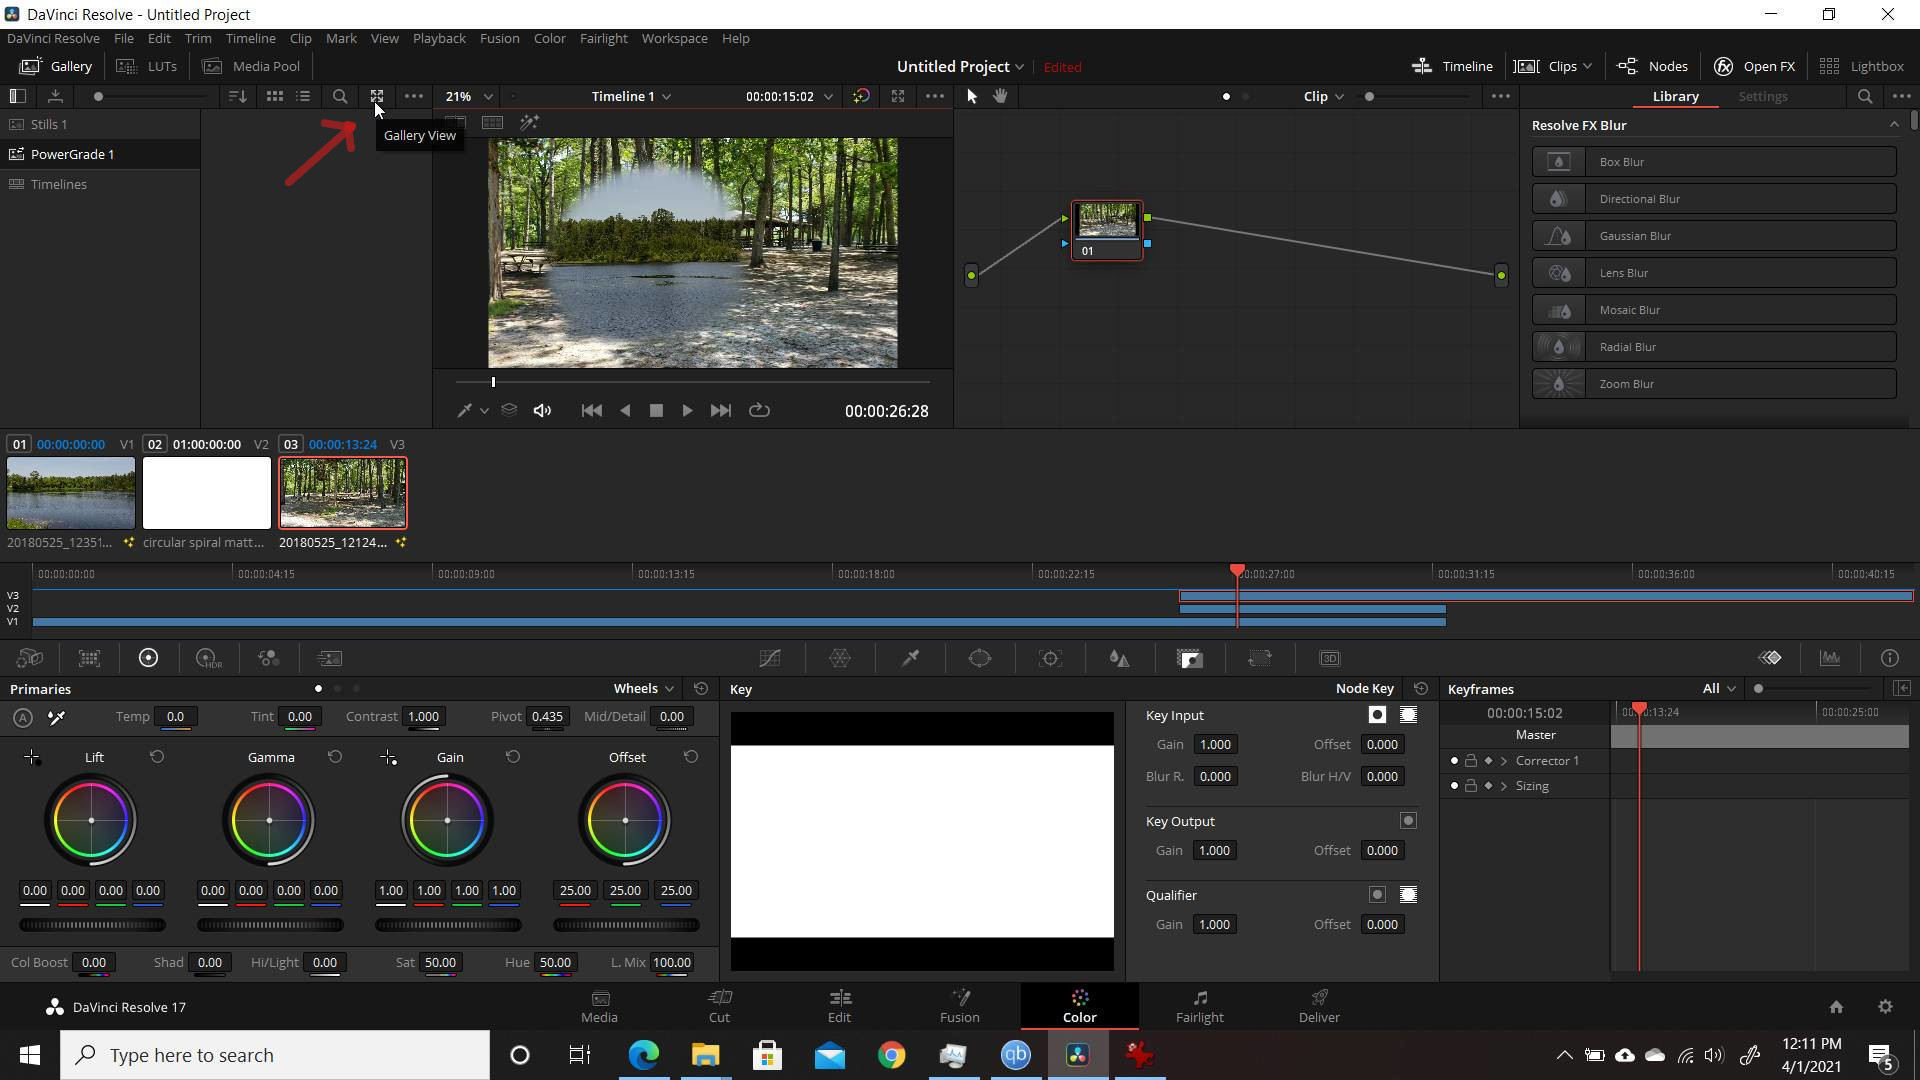Show the Keyframes panel icon

[x=1770, y=658]
